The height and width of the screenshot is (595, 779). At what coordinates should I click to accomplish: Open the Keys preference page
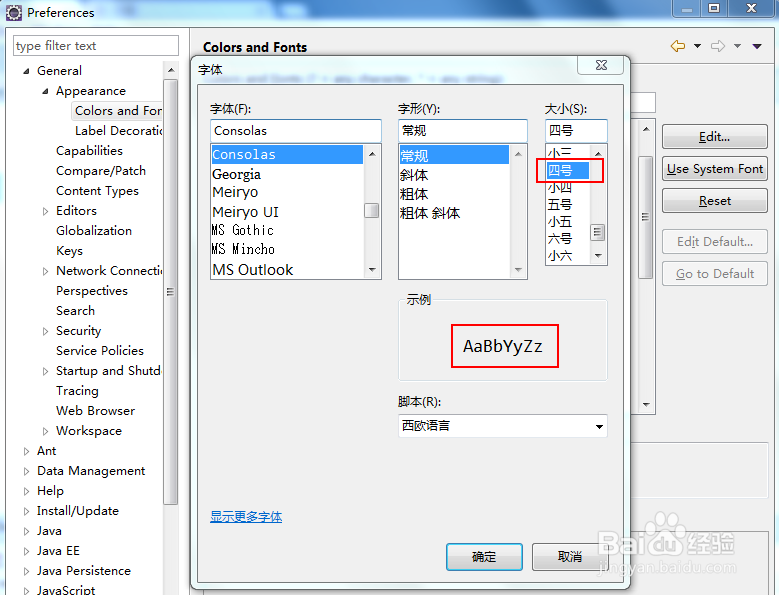point(70,251)
